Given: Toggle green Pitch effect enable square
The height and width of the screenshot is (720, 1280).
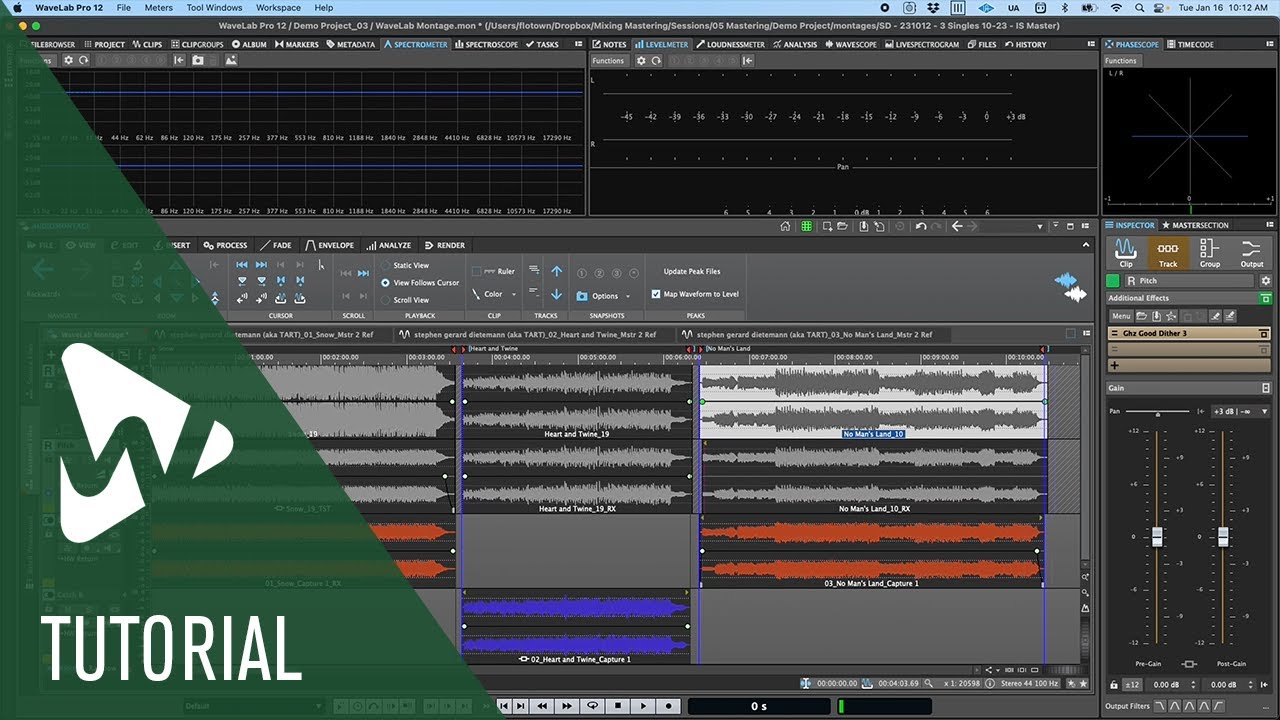Looking at the screenshot, I should pos(1113,281).
